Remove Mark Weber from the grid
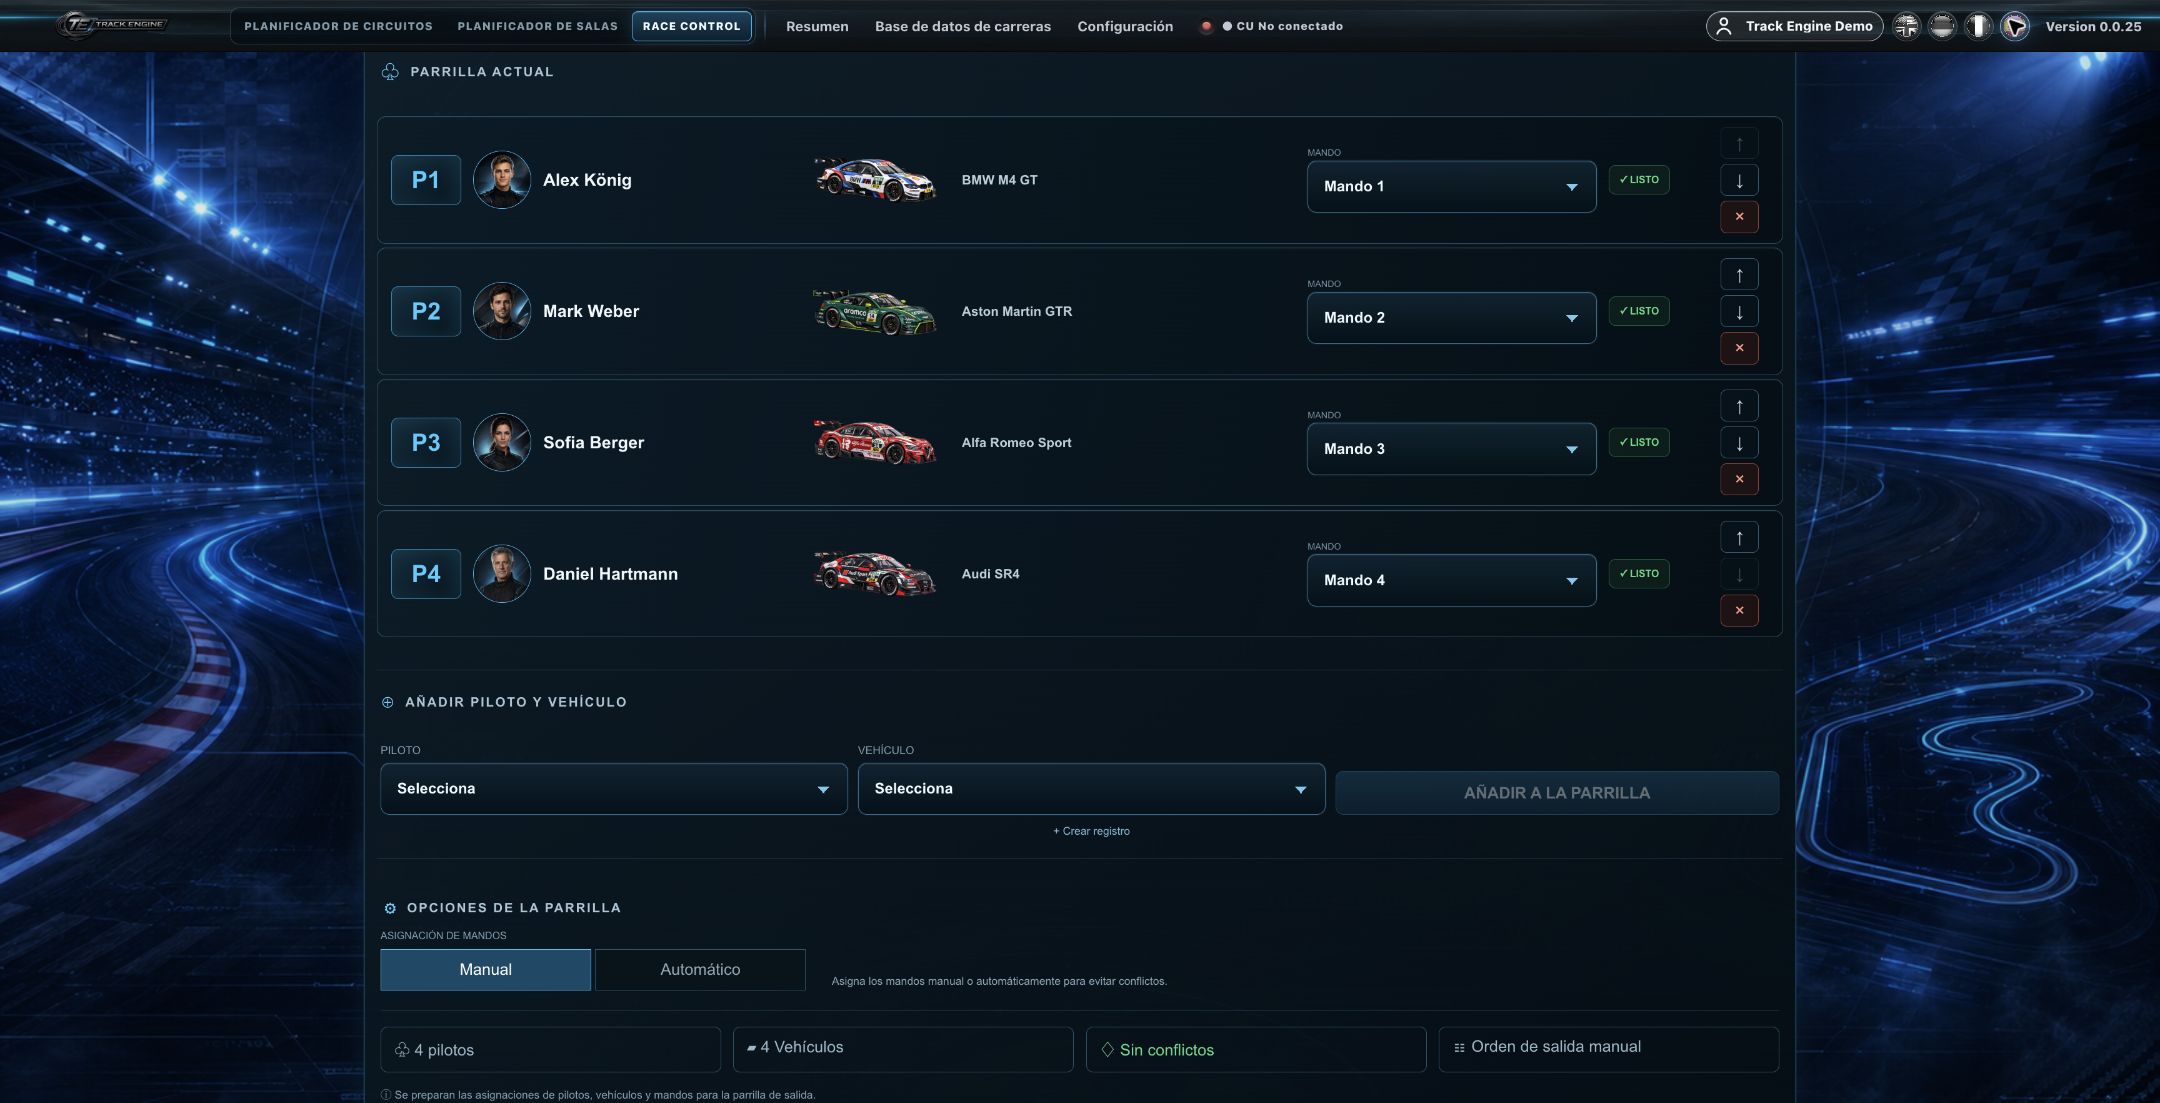The image size is (2160, 1103). (1739, 348)
